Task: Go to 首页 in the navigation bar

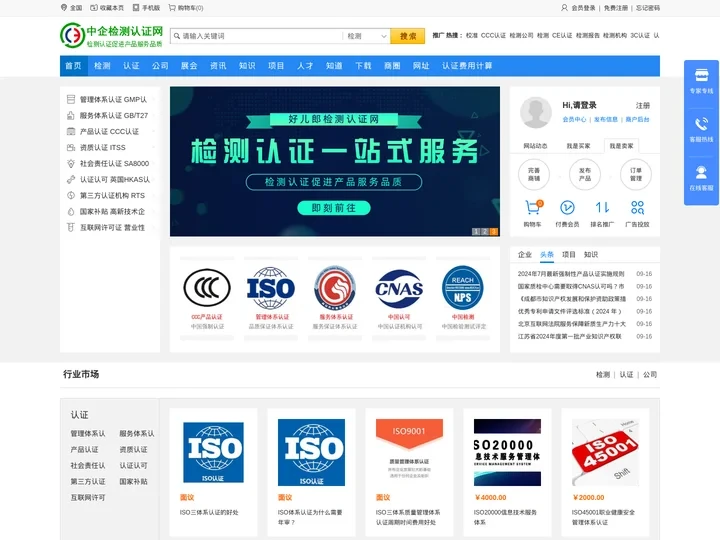Action: pos(73,66)
